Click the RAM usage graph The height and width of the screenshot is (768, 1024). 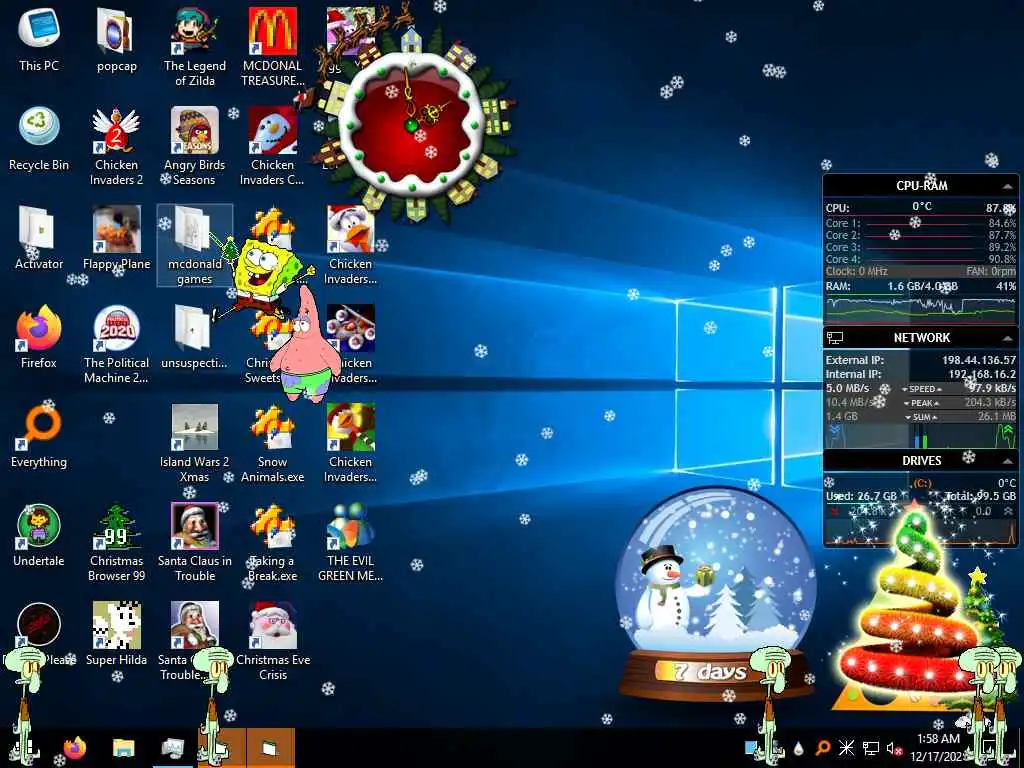coord(921,308)
